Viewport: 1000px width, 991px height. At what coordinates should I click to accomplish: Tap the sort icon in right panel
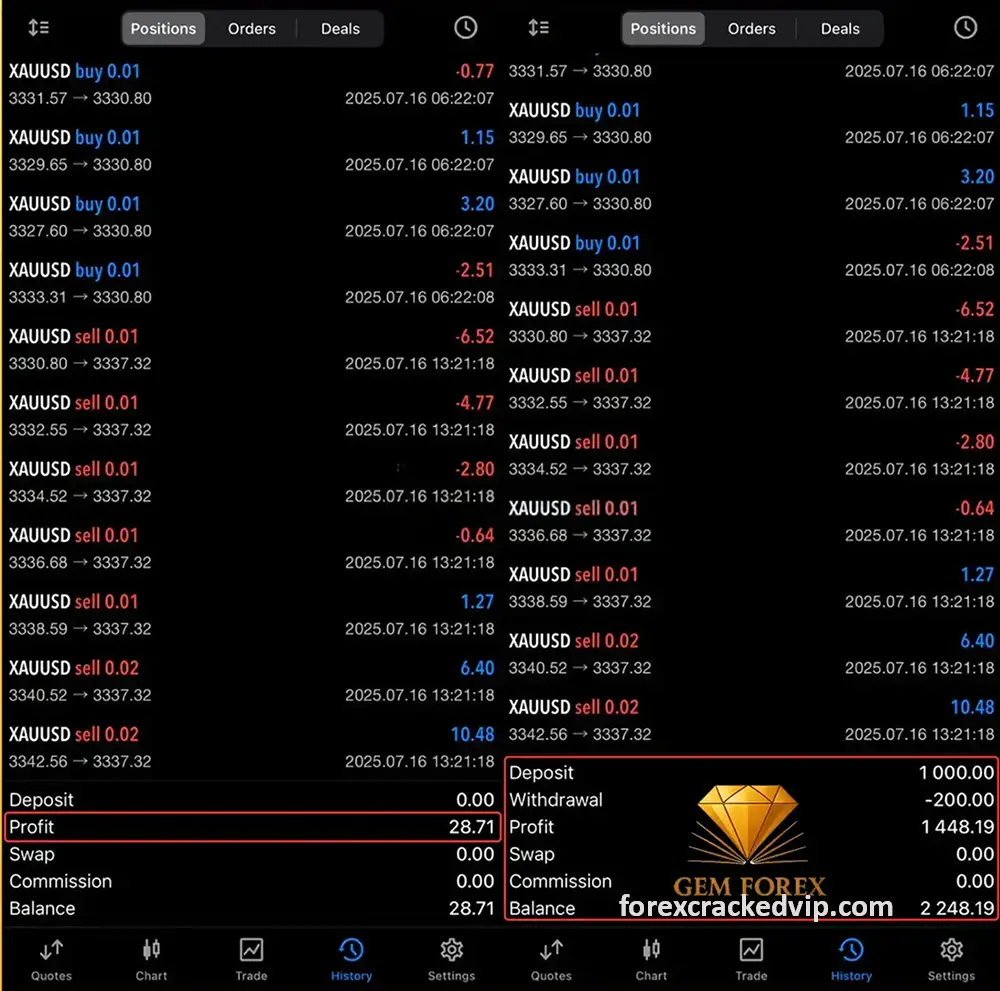(539, 27)
